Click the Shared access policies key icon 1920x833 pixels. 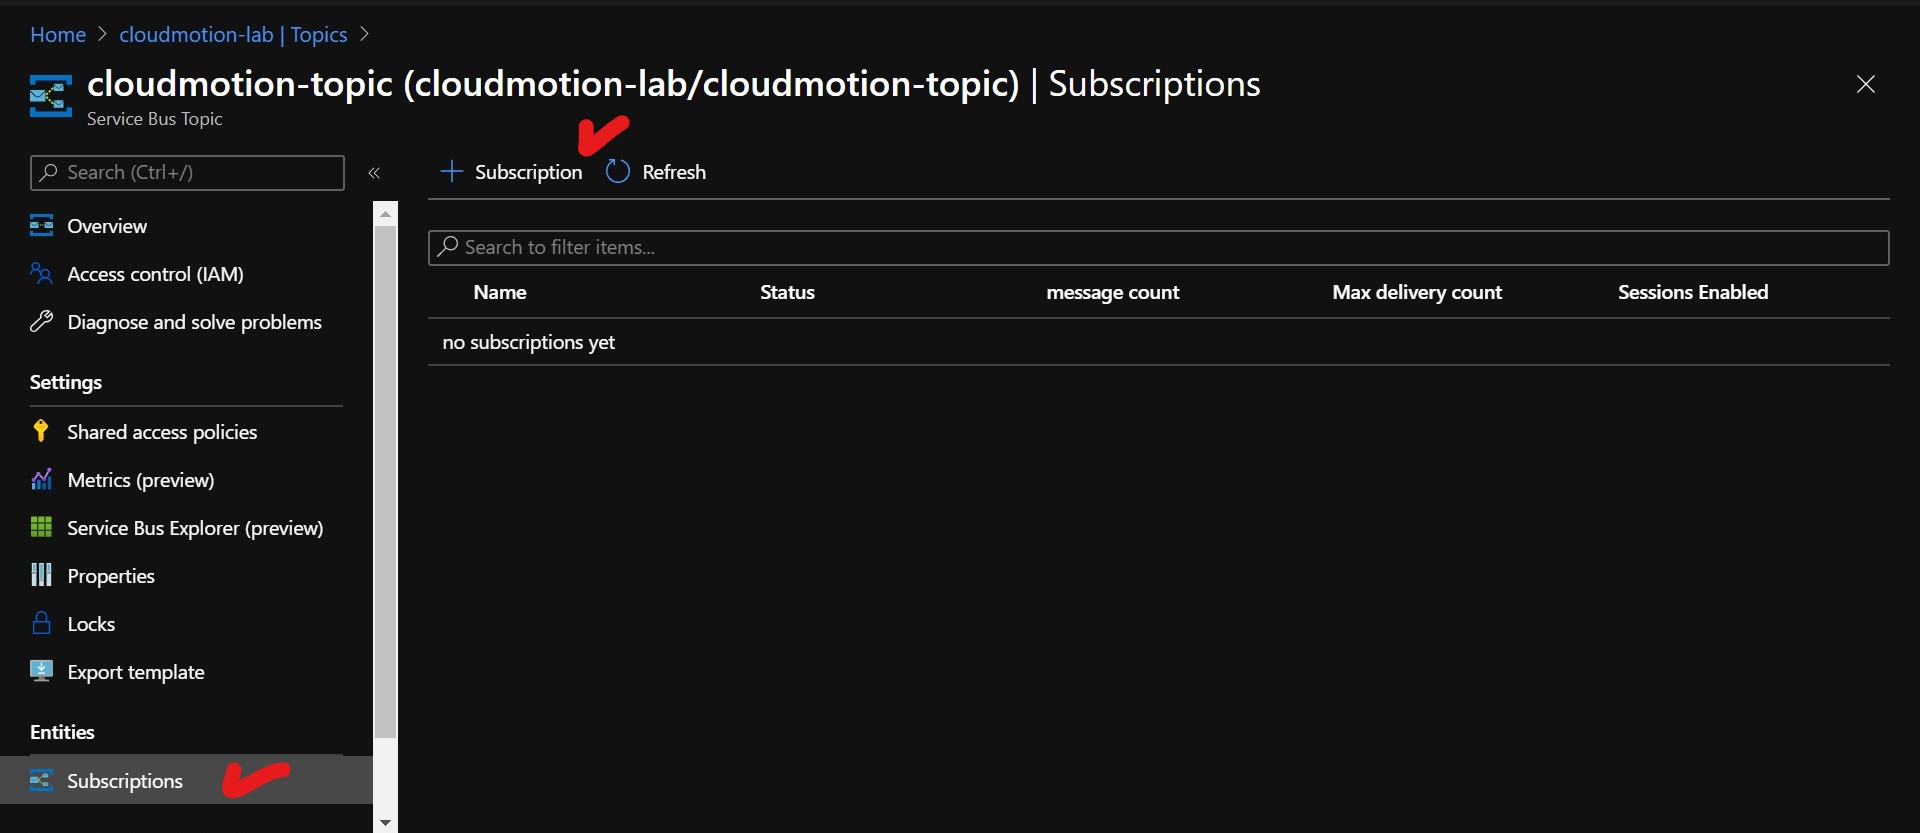click(x=41, y=431)
